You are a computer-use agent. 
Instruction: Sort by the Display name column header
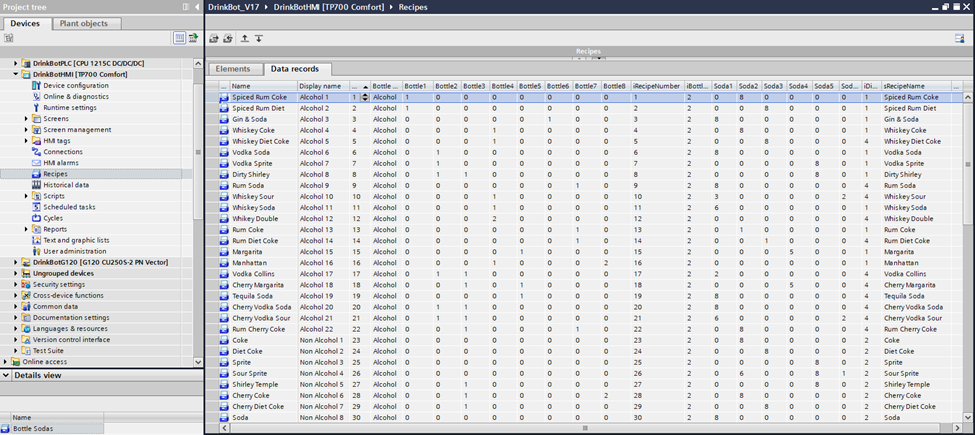click(323, 86)
